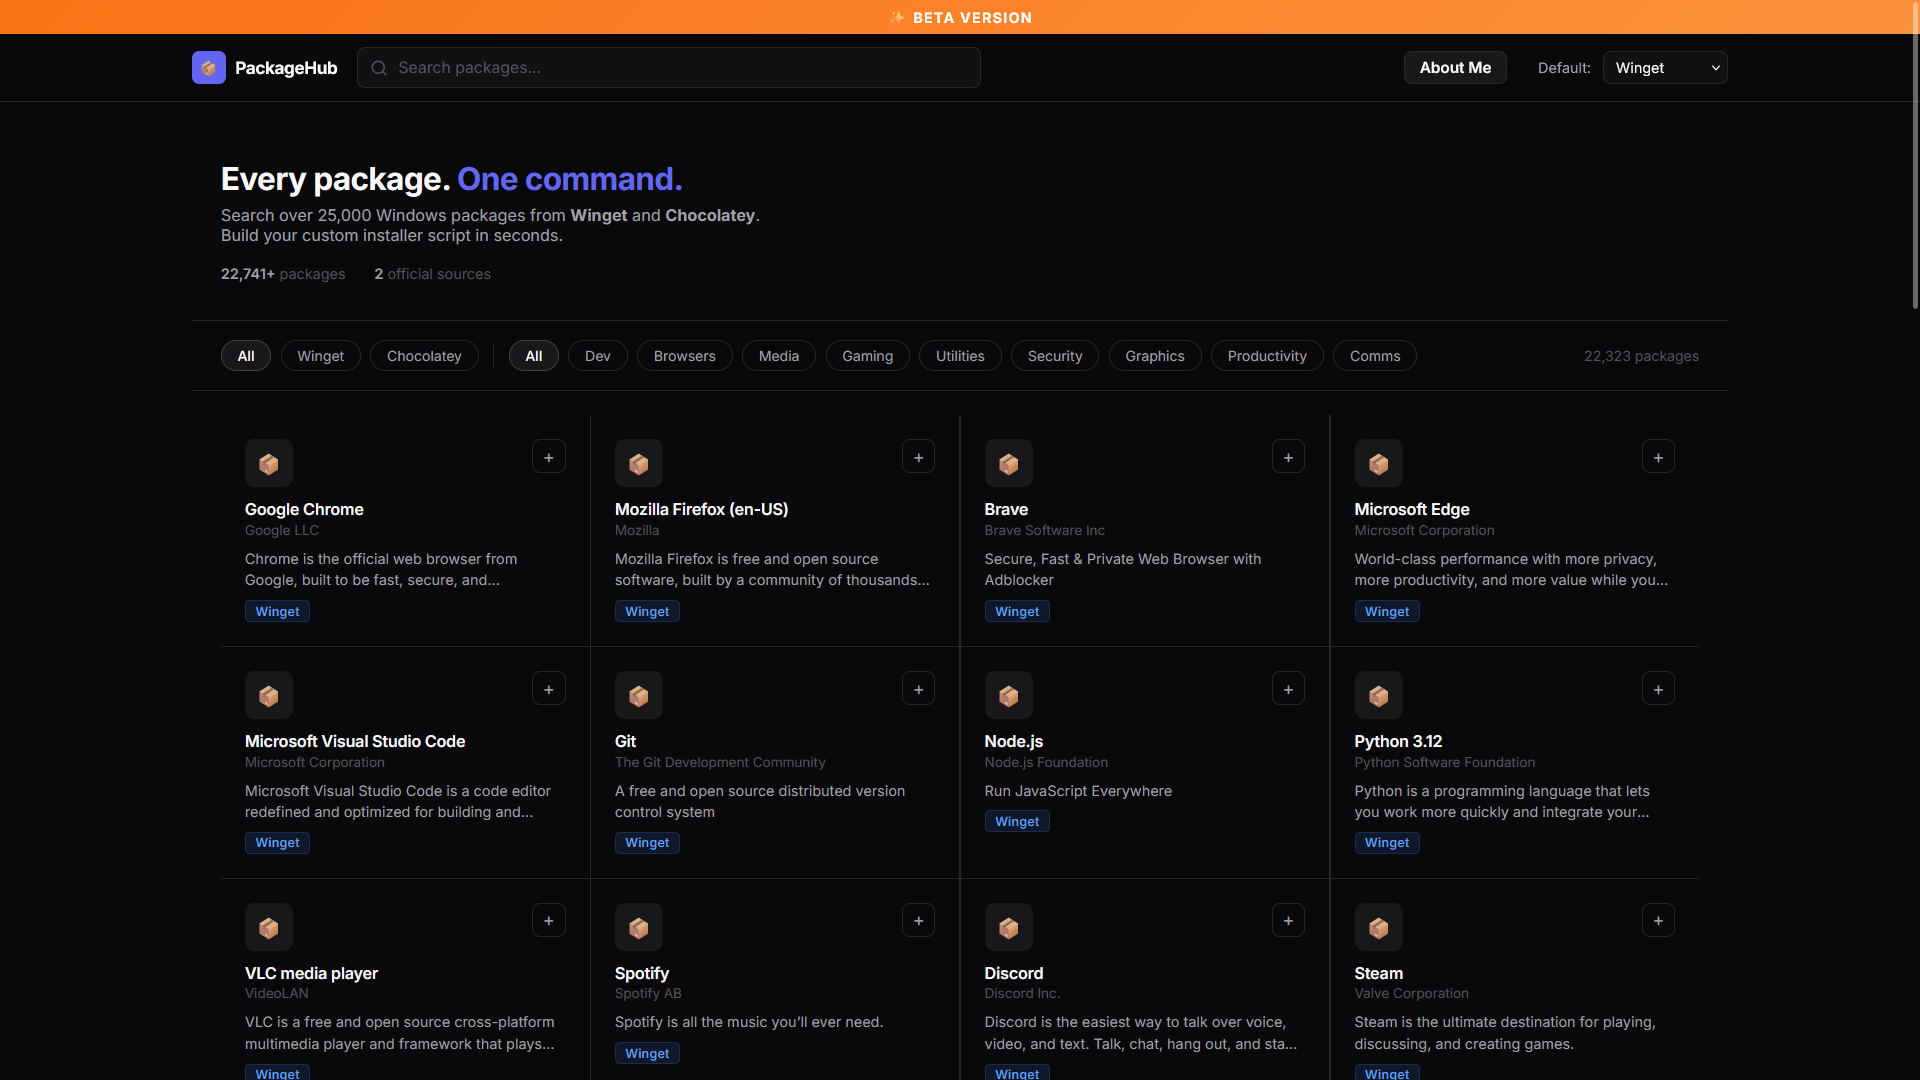Screen dimensions: 1920x1080
Task: Filter by the Security category
Action: 1055,356
